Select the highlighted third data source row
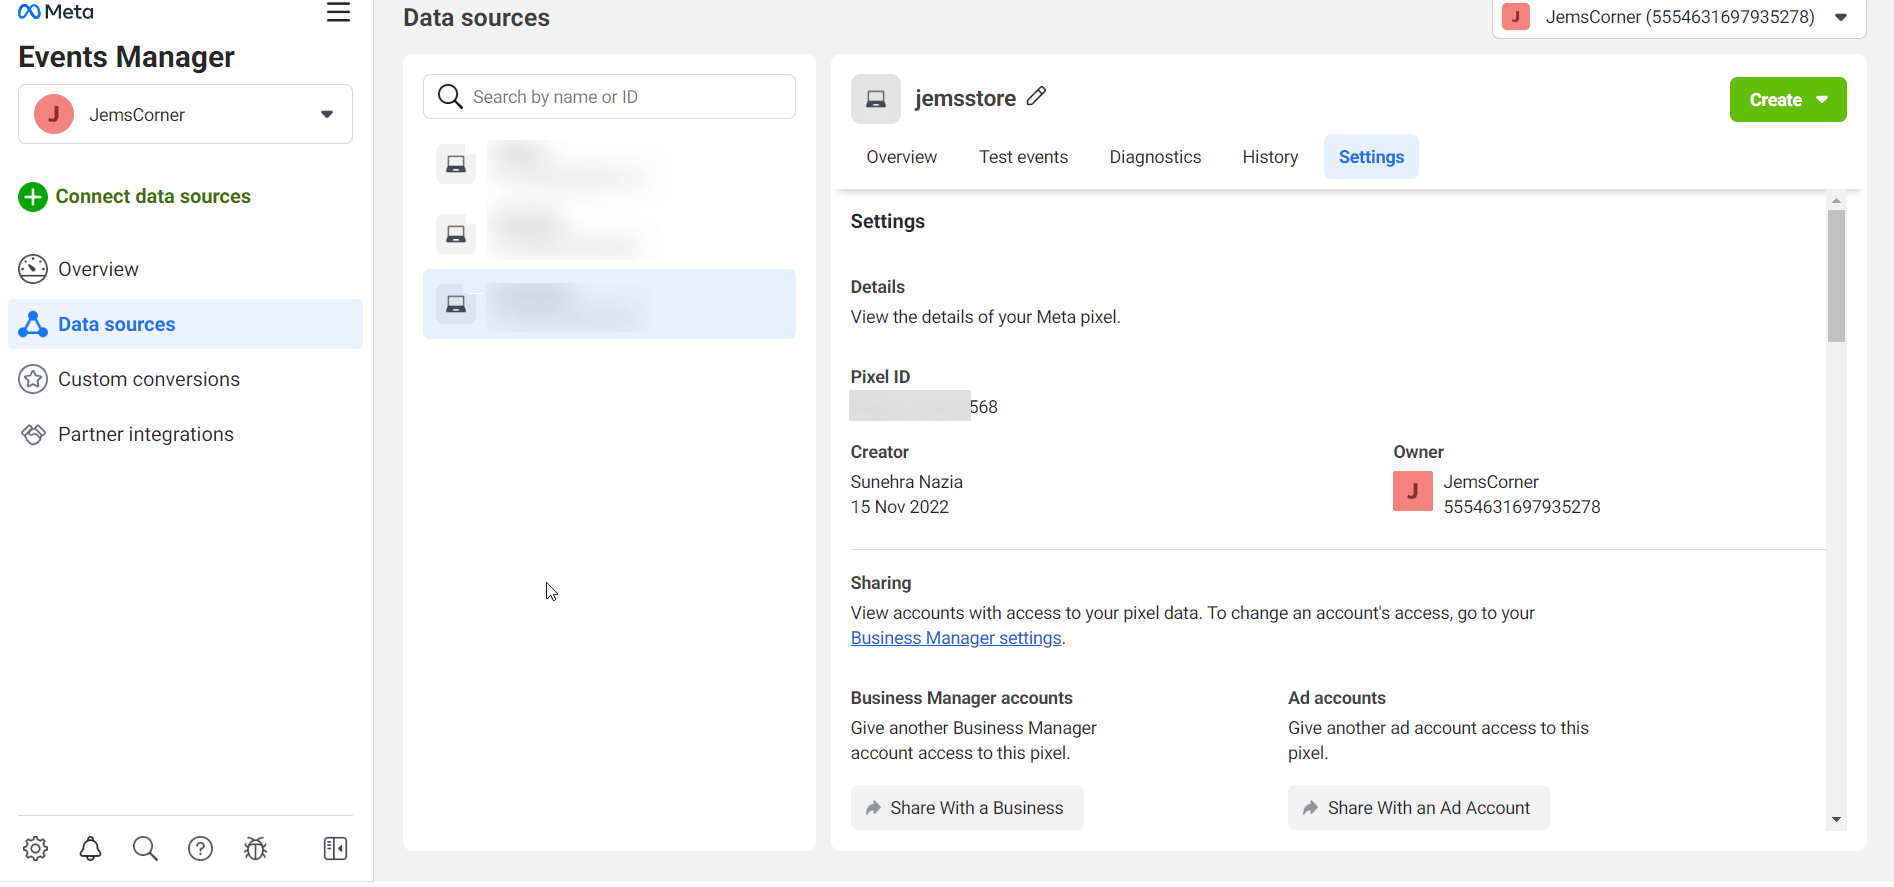 (x=609, y=304)
